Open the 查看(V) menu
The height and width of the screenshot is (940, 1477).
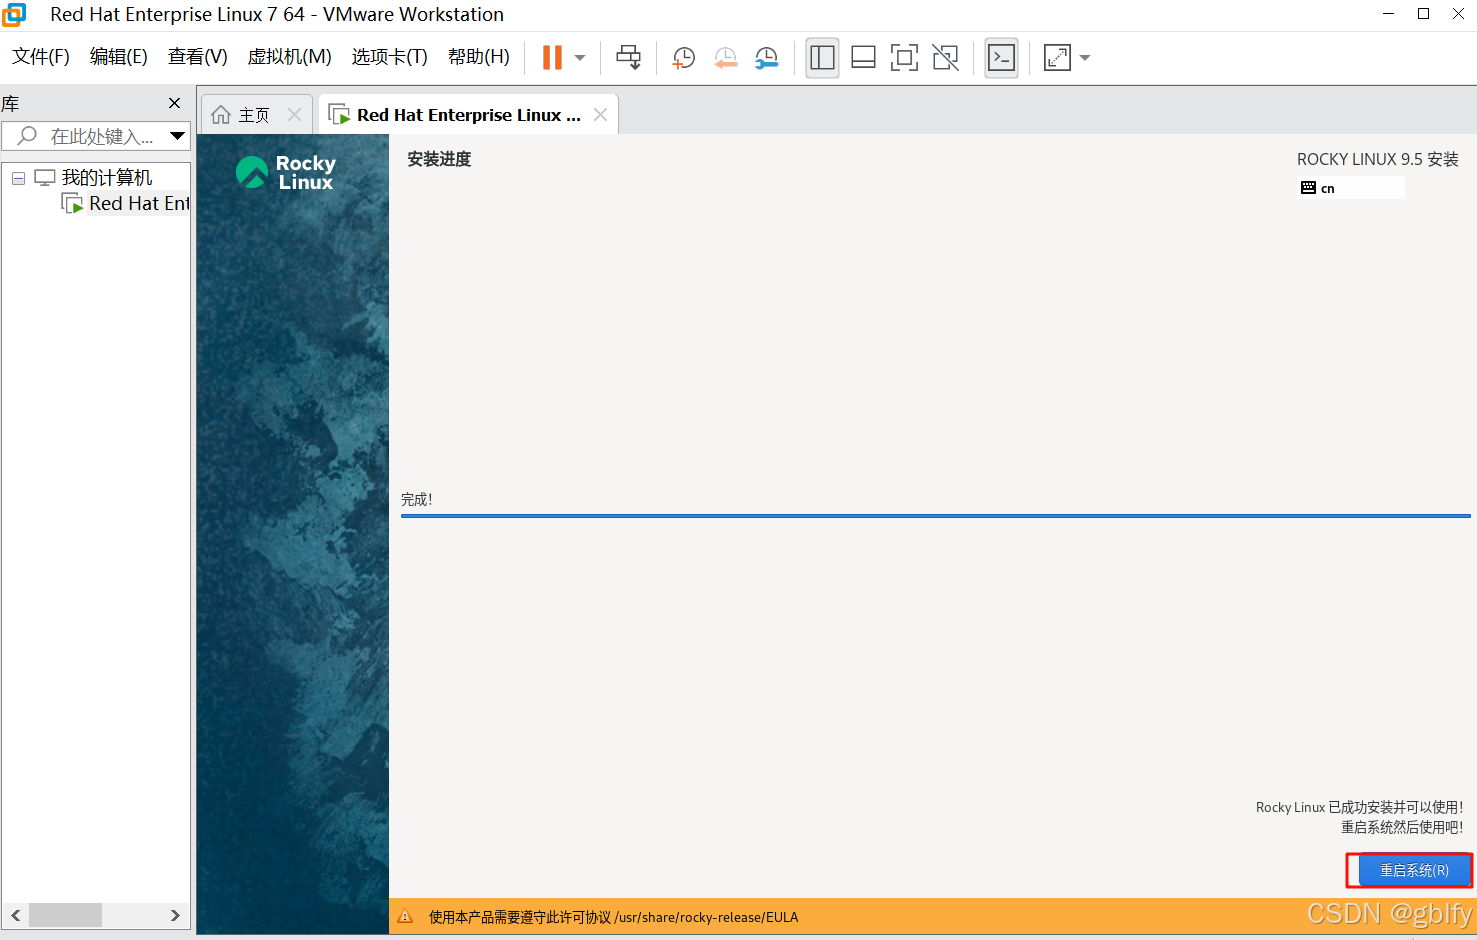click(198, 56)
